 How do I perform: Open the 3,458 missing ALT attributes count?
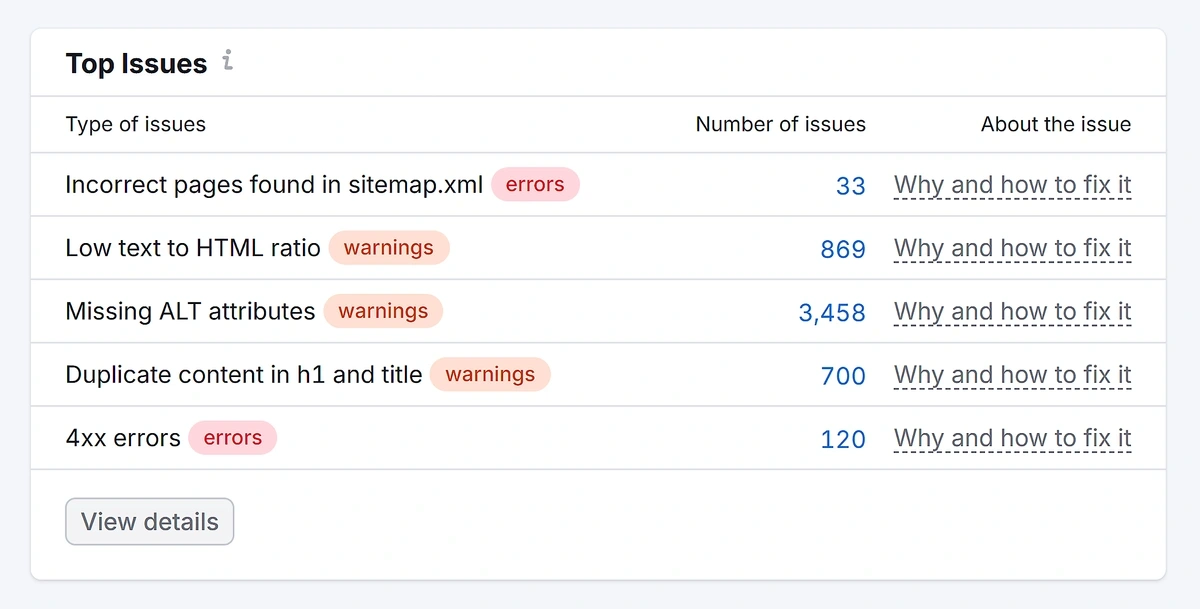[x=832, y=313]
